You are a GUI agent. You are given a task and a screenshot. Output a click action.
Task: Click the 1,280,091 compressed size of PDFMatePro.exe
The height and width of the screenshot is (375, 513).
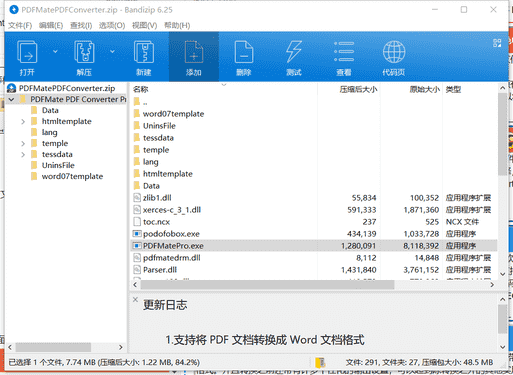coord(358,246)
